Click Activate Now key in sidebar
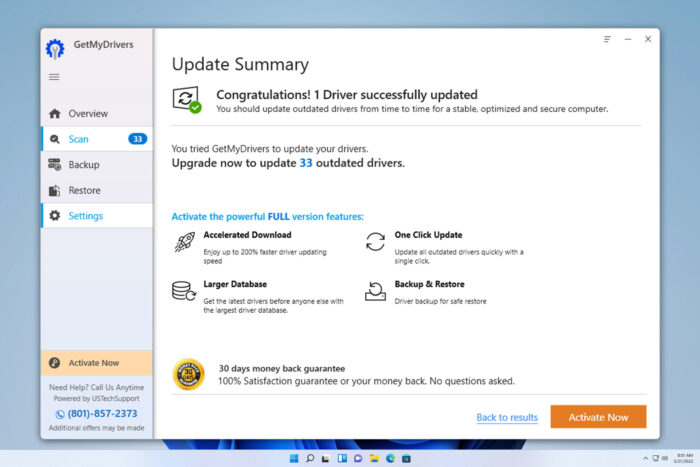Image resolution: width=700 pixels, height=467 pixels. click(95, 363)
